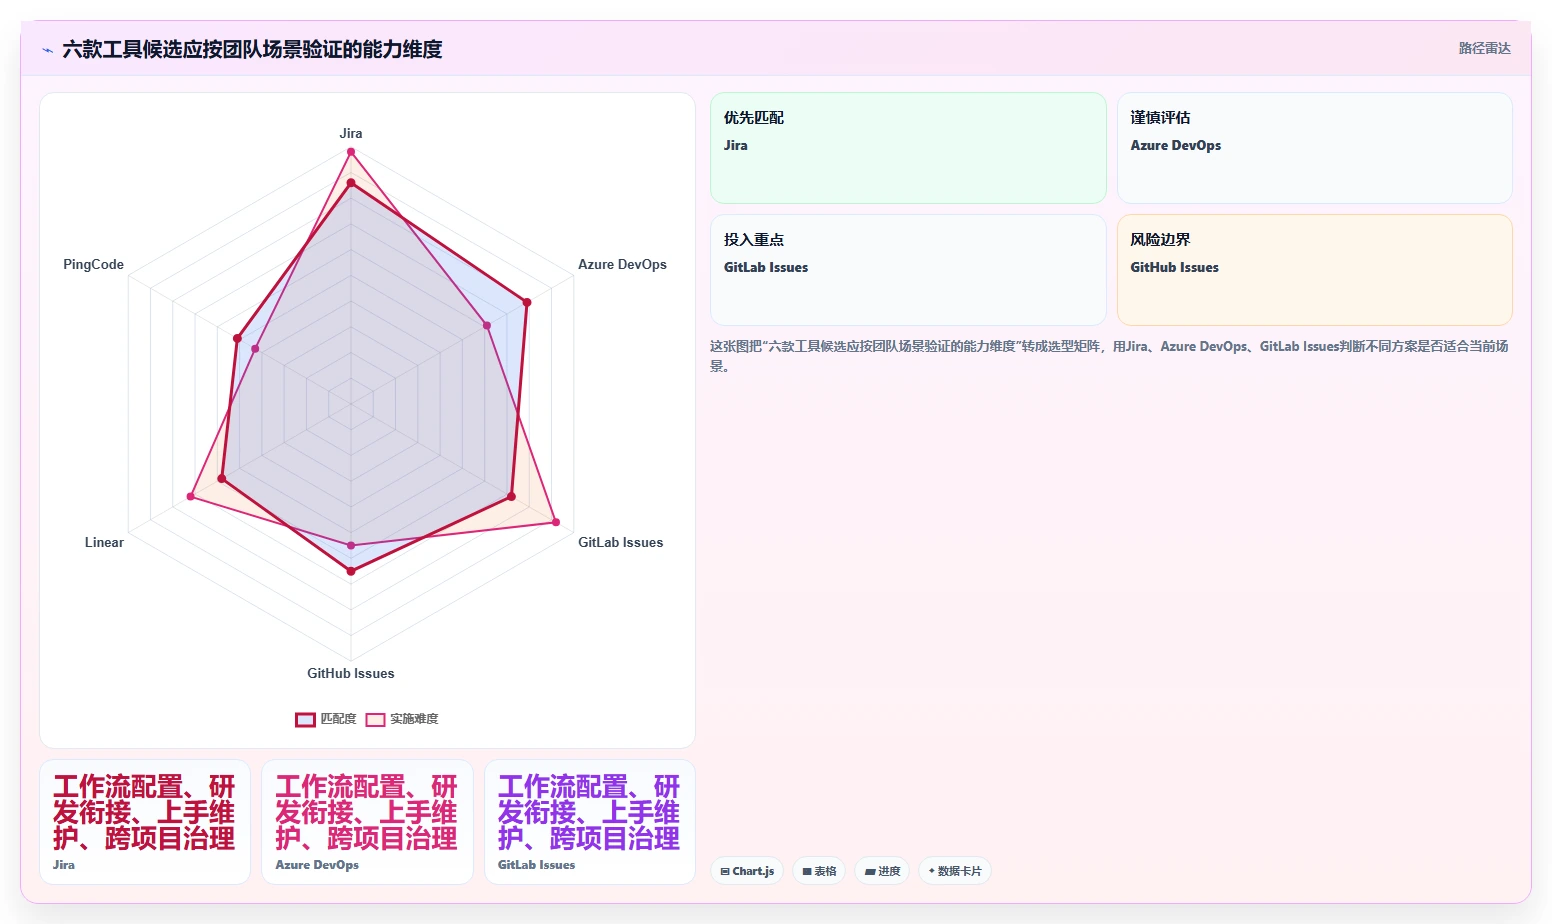The height and width of the screenshot is (924, 1552).
Task: Click the 表格 tag chip
Action: [x=819, y=871]
